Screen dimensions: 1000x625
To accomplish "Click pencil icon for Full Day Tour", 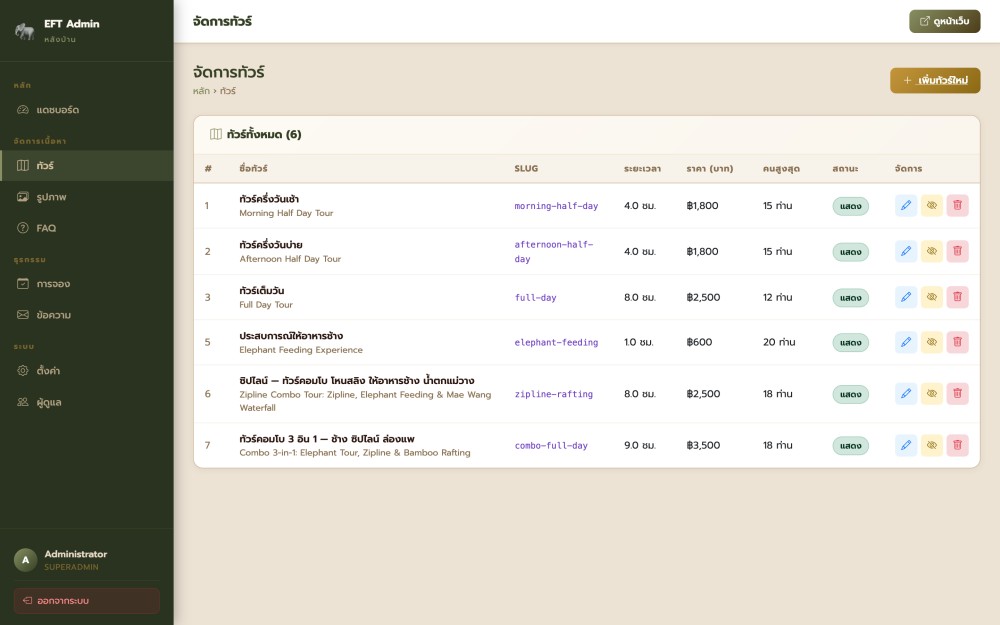I will 905,297.
